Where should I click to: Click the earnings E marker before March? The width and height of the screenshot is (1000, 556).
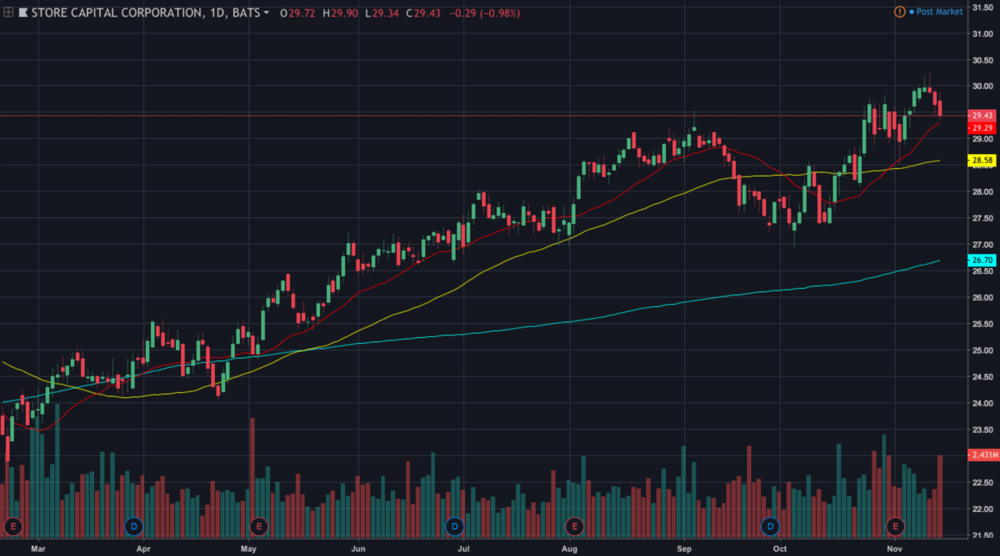[x=14, y=525]
